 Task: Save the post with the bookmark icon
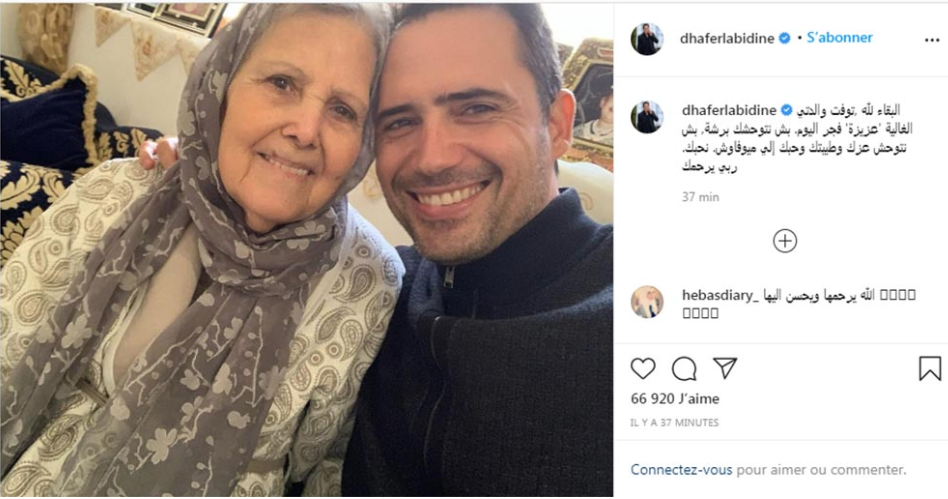pyautogui.click(x=930, y=368)
